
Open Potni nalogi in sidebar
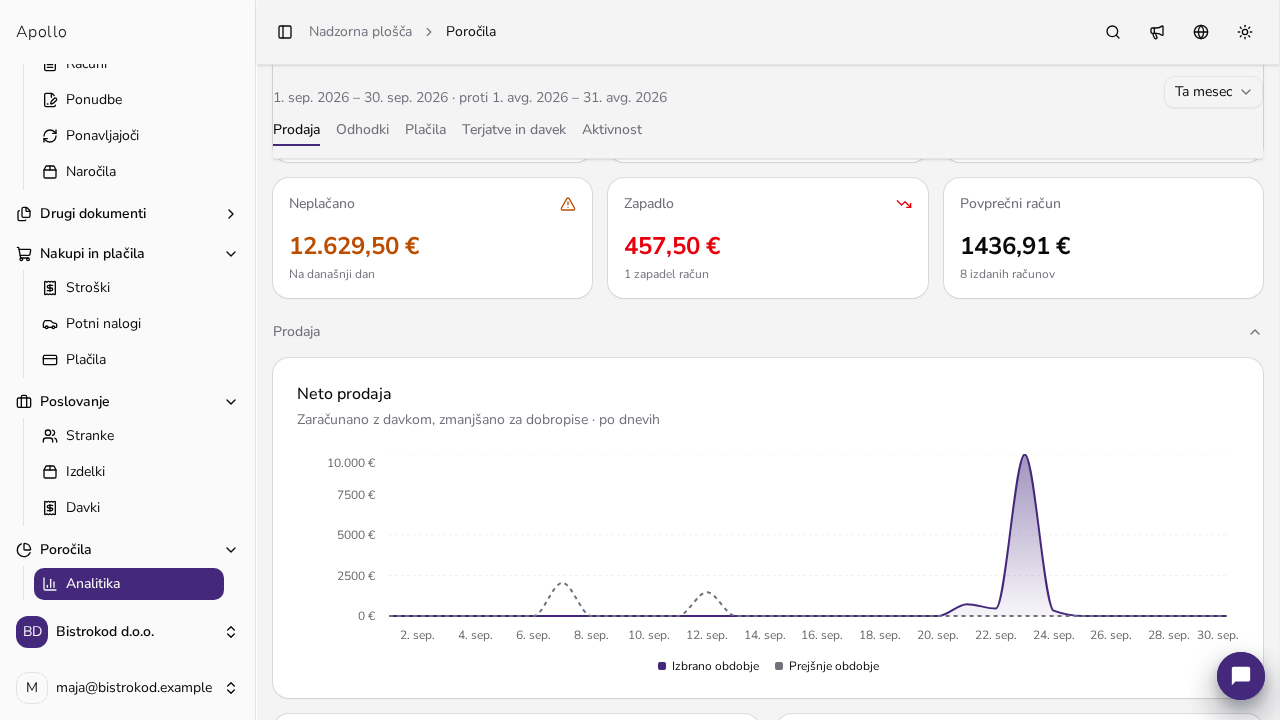click(x=129, y=324)
